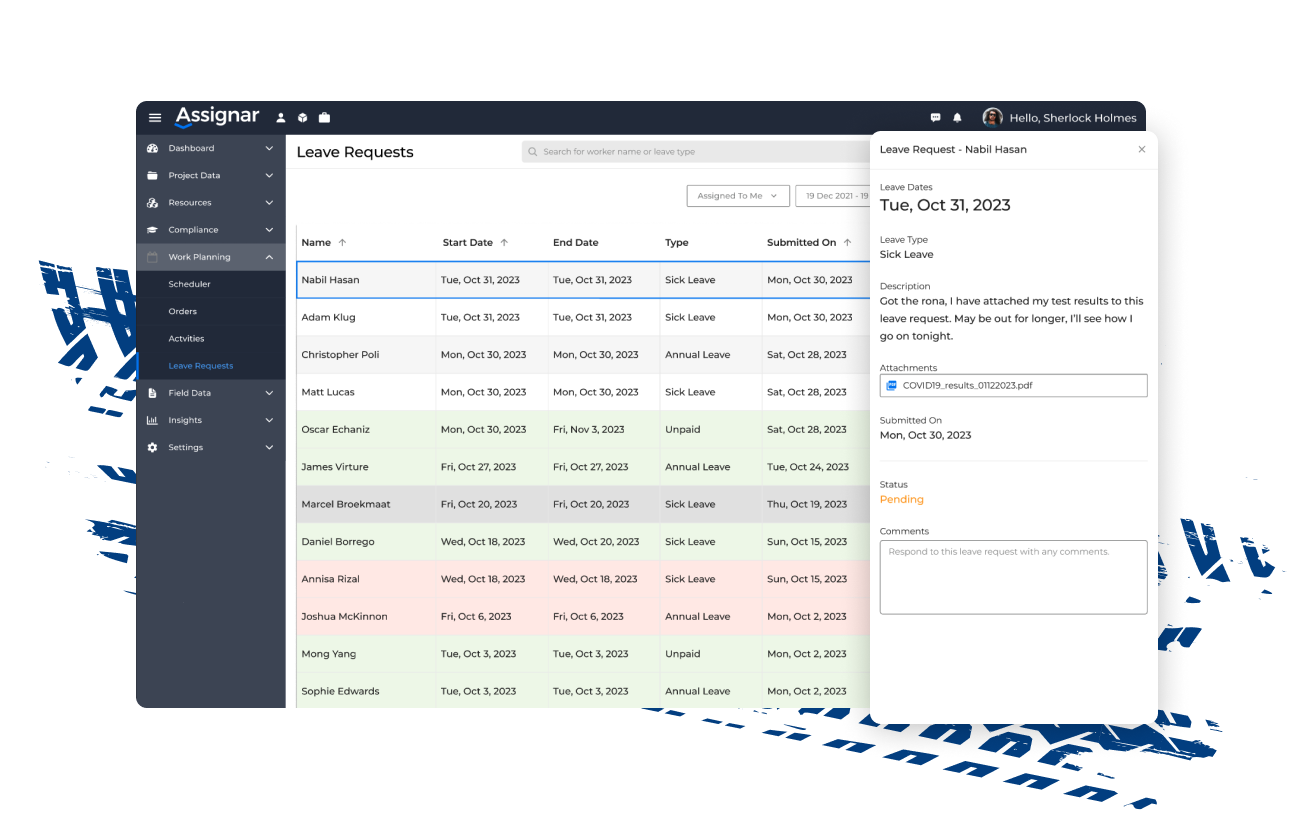Open the COVID19_results PDF attachment
The image size is (1294, 824).
tap(1013, 384)
